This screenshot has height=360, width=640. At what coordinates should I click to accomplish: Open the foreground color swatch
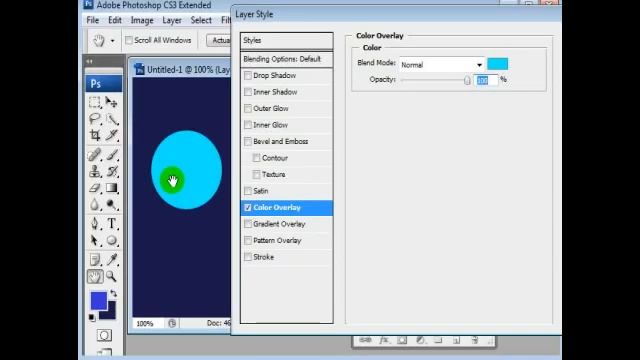click(x=98, y=300)
